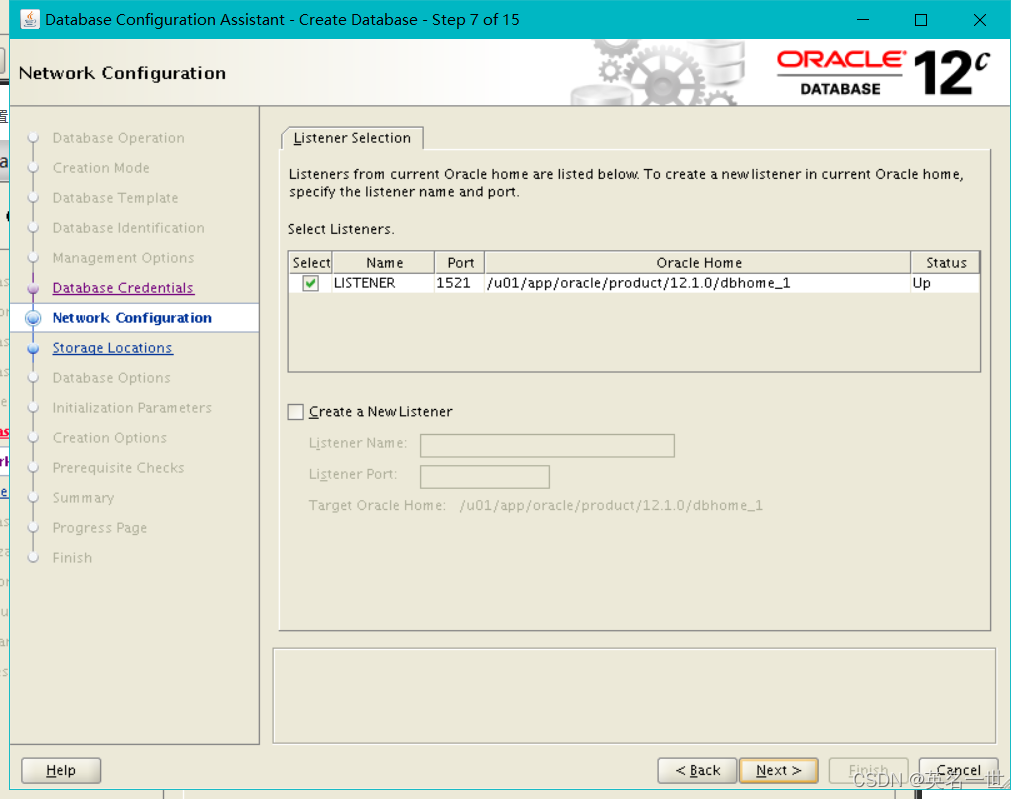Click the Port column header
This screenshot has width=1020, height=799.
coord(460,262)
